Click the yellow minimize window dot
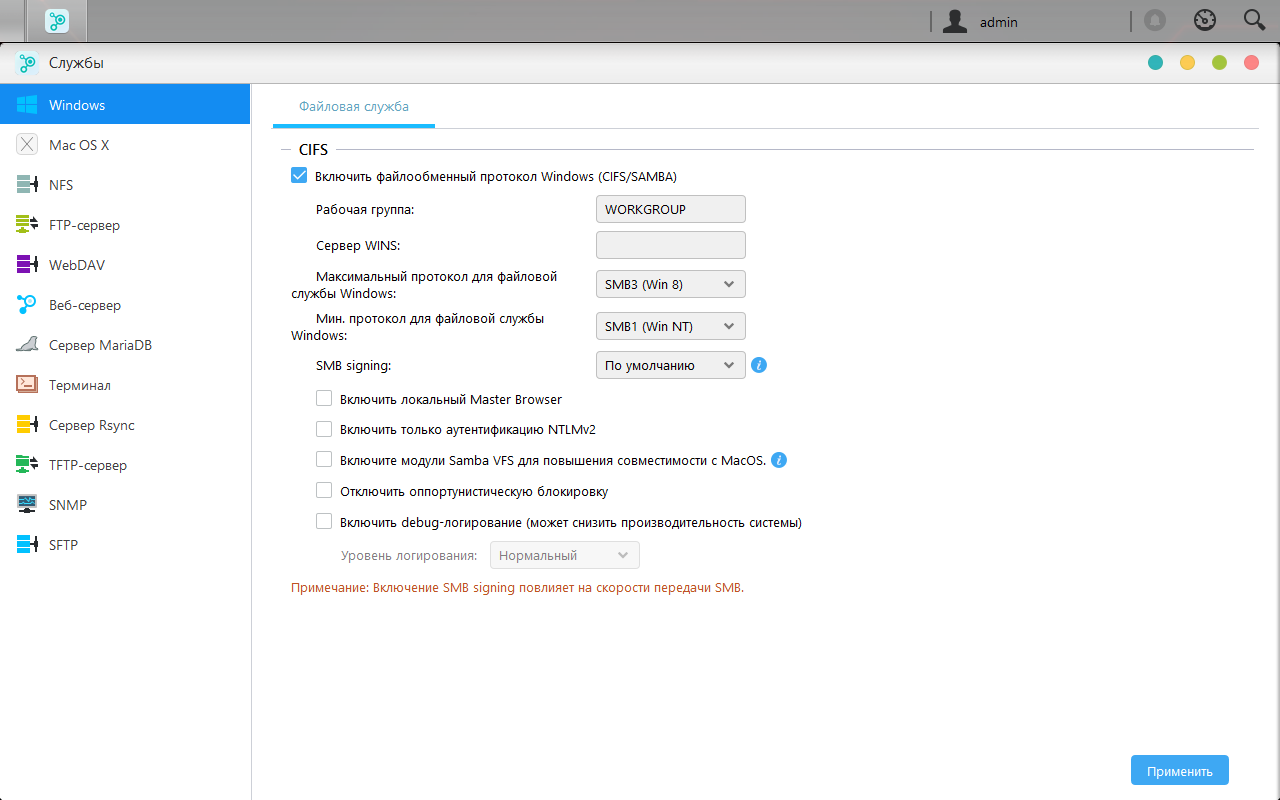Viewport: 1280px width, 800px height. click(x=1187, y=63)
